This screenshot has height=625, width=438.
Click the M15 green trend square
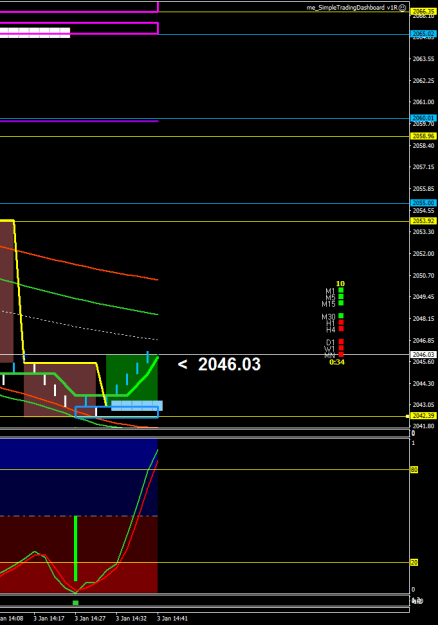tap(341, 303)
